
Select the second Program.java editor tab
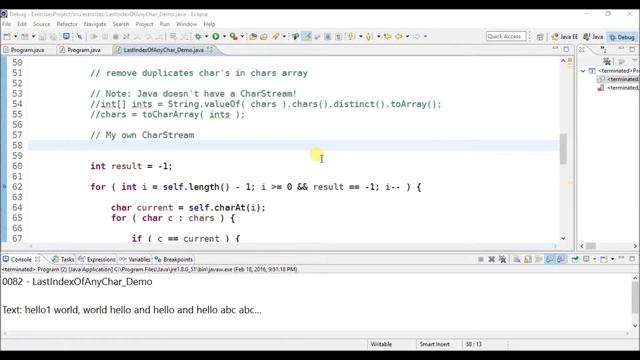[83, 50]
